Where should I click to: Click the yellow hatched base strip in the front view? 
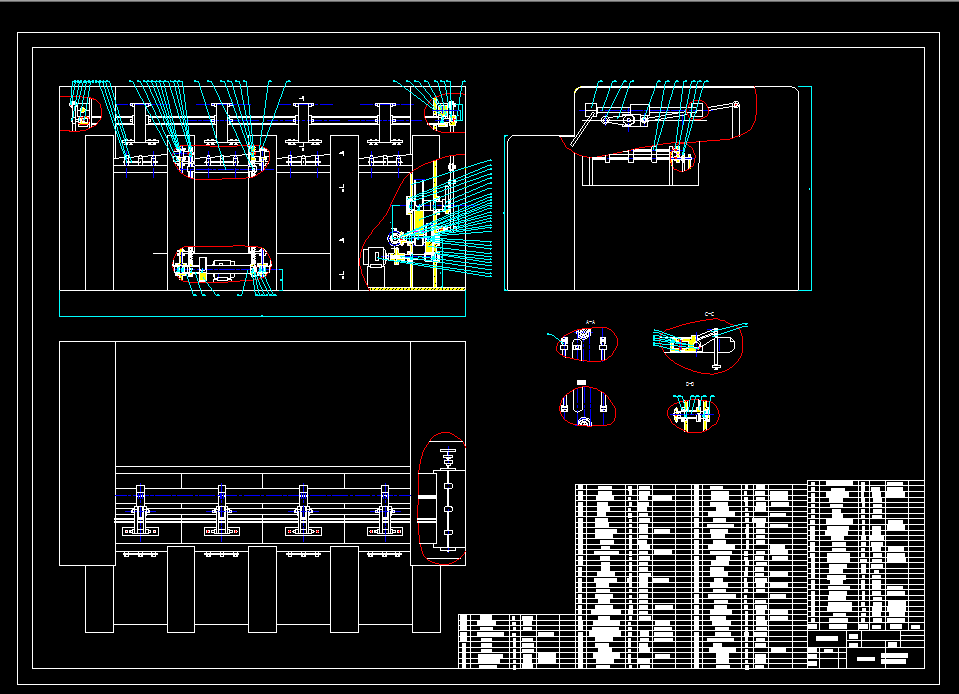point(417,288)
